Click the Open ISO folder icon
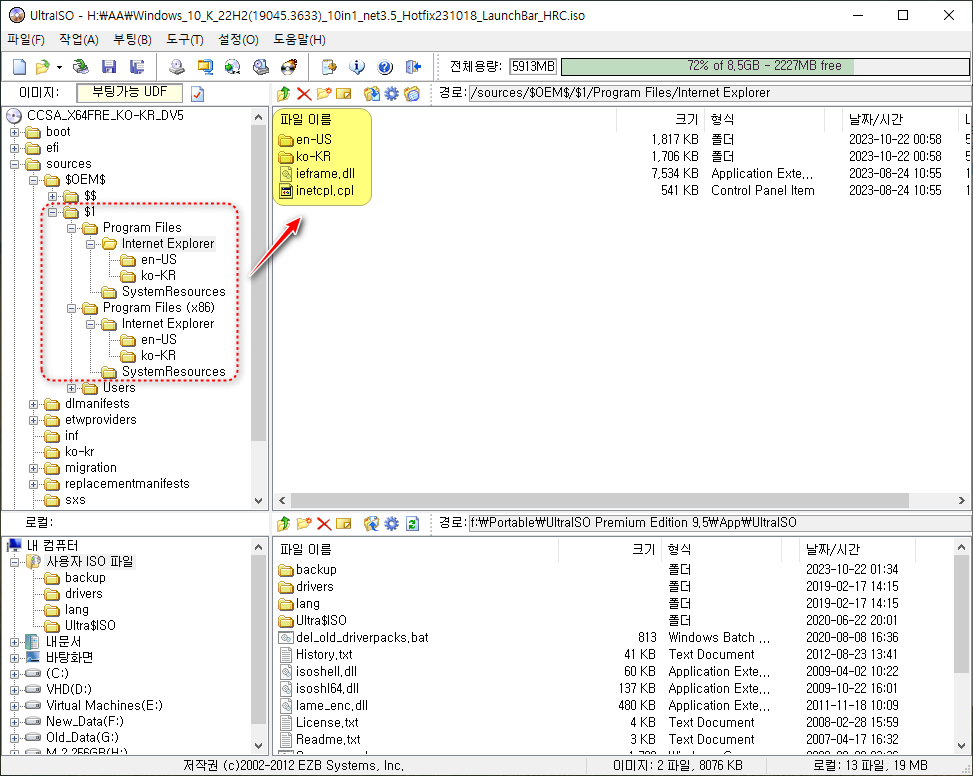This screenshot has height=776, width=973. tap(42, 66)
